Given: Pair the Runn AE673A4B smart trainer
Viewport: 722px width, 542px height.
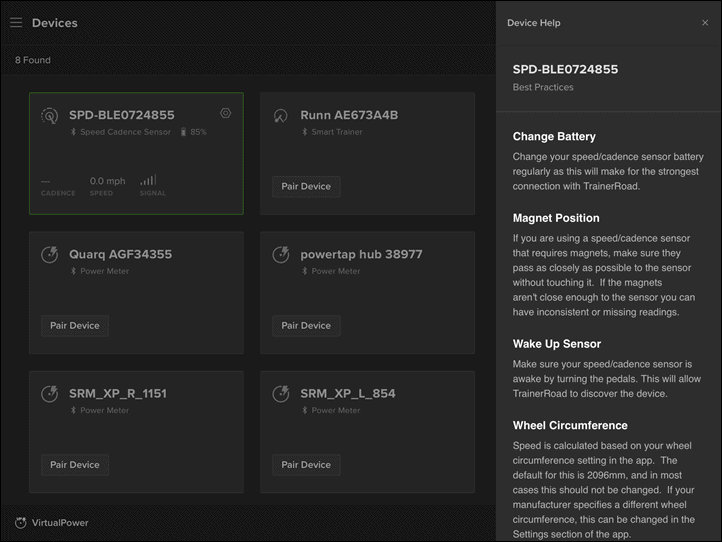Looking at the screenshot, I should pyautogui.click(x=306, y=186).
